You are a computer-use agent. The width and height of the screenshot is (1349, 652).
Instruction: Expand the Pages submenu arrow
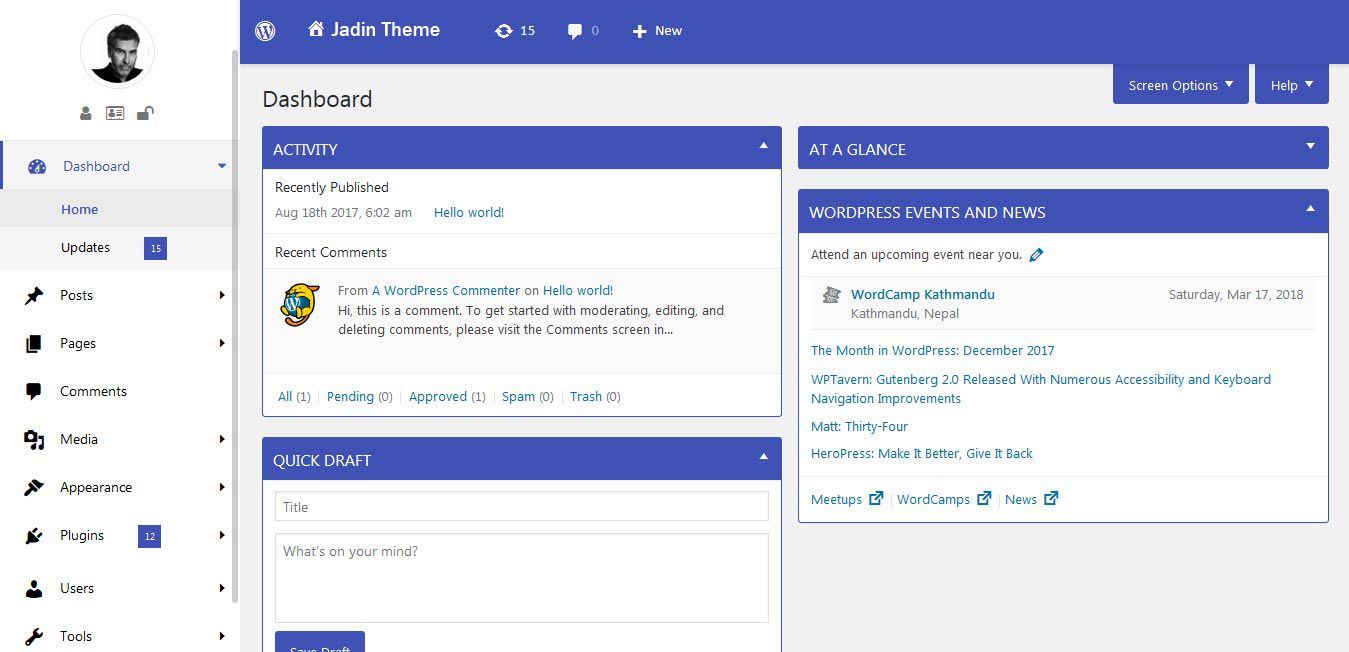(x=222, y=343)
